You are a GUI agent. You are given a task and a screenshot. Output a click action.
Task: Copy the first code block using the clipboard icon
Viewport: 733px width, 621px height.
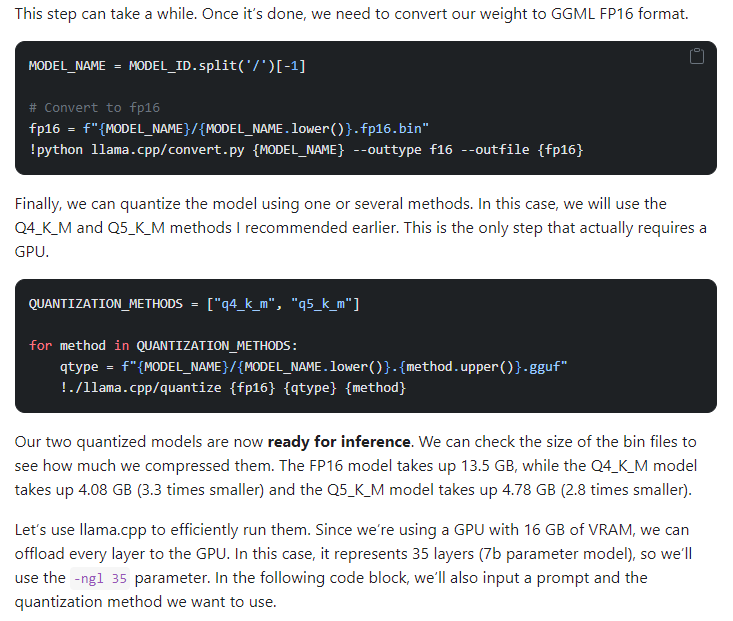click(x=697, y=57)
